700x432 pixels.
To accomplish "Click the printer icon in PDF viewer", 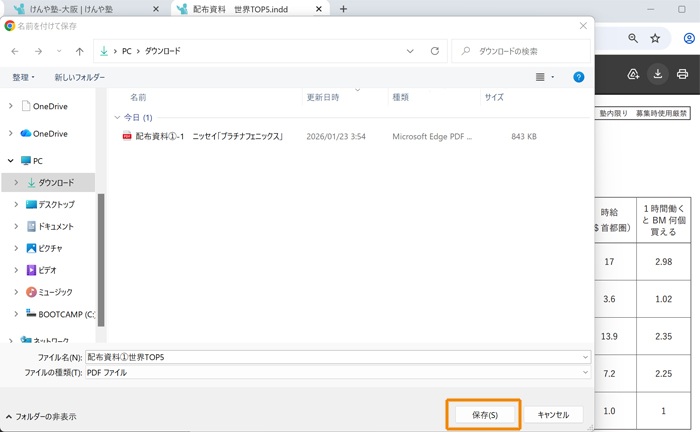I will tap(683, 74).
